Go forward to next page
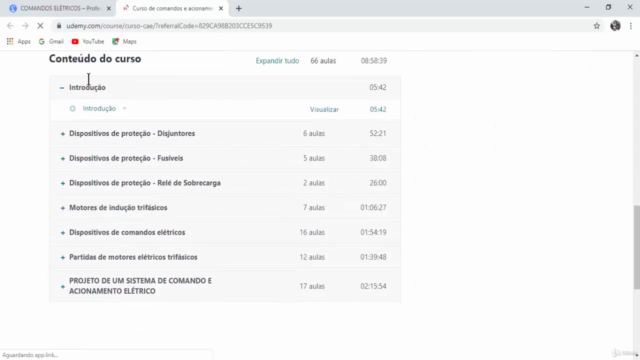This screenshot has width=640, height=360. pos(25,26)
